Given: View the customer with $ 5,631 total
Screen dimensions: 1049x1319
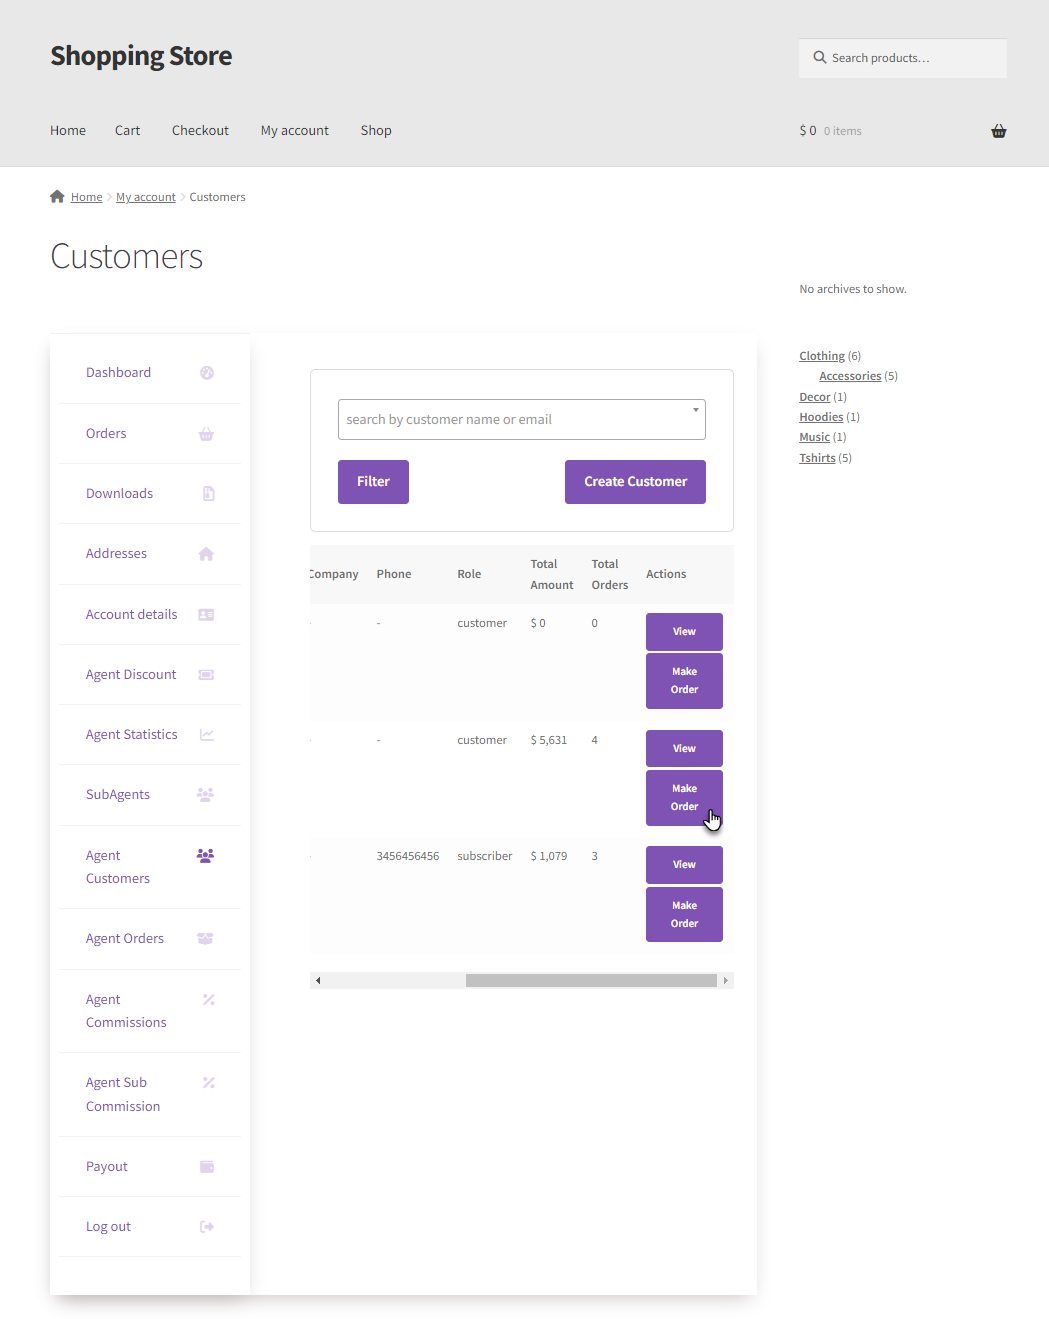Looking at the screenshot, I should (684, 749).
